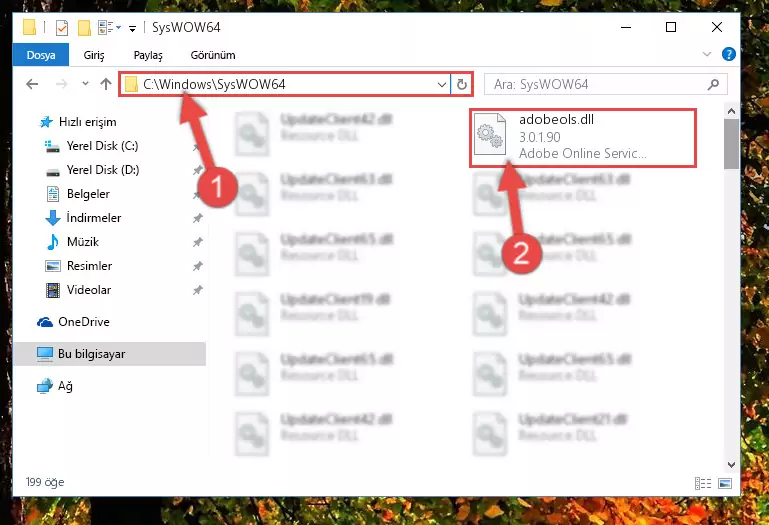
Task: Maximize the SysWOW64 window
Action: [x=671, y=27]
